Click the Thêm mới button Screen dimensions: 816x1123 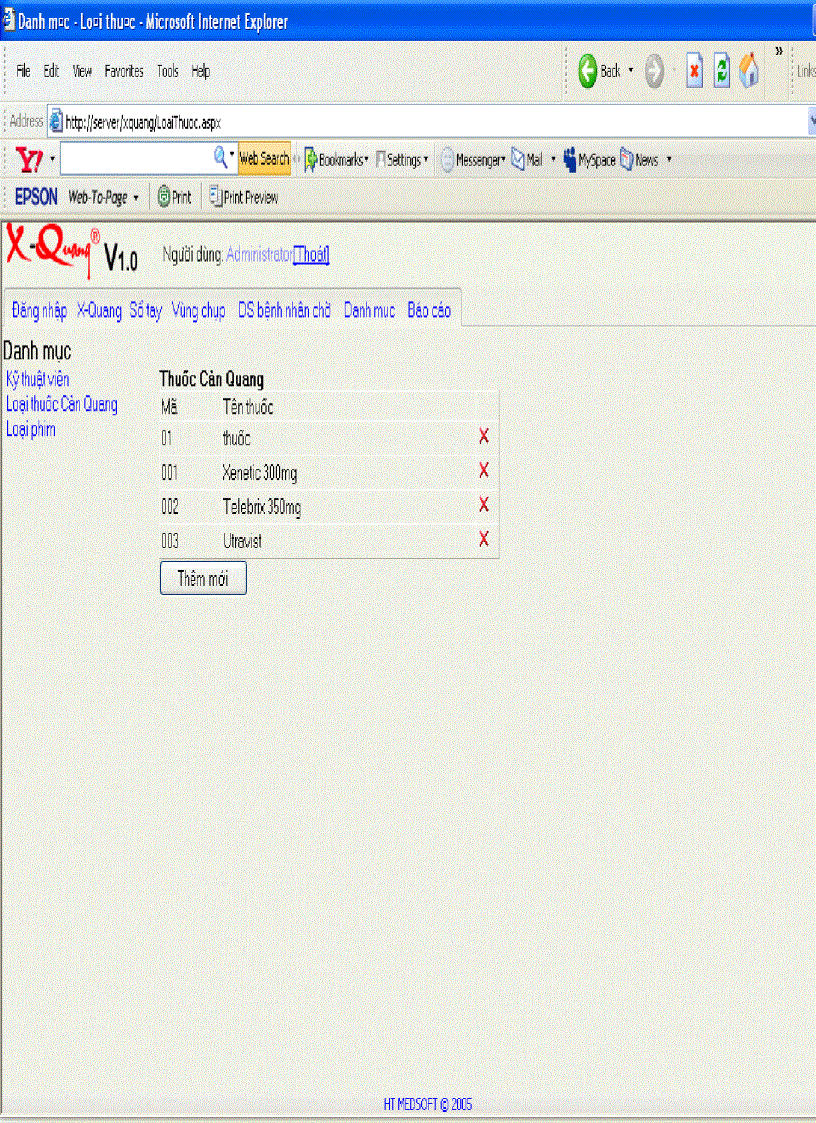(x=202, y=578)
